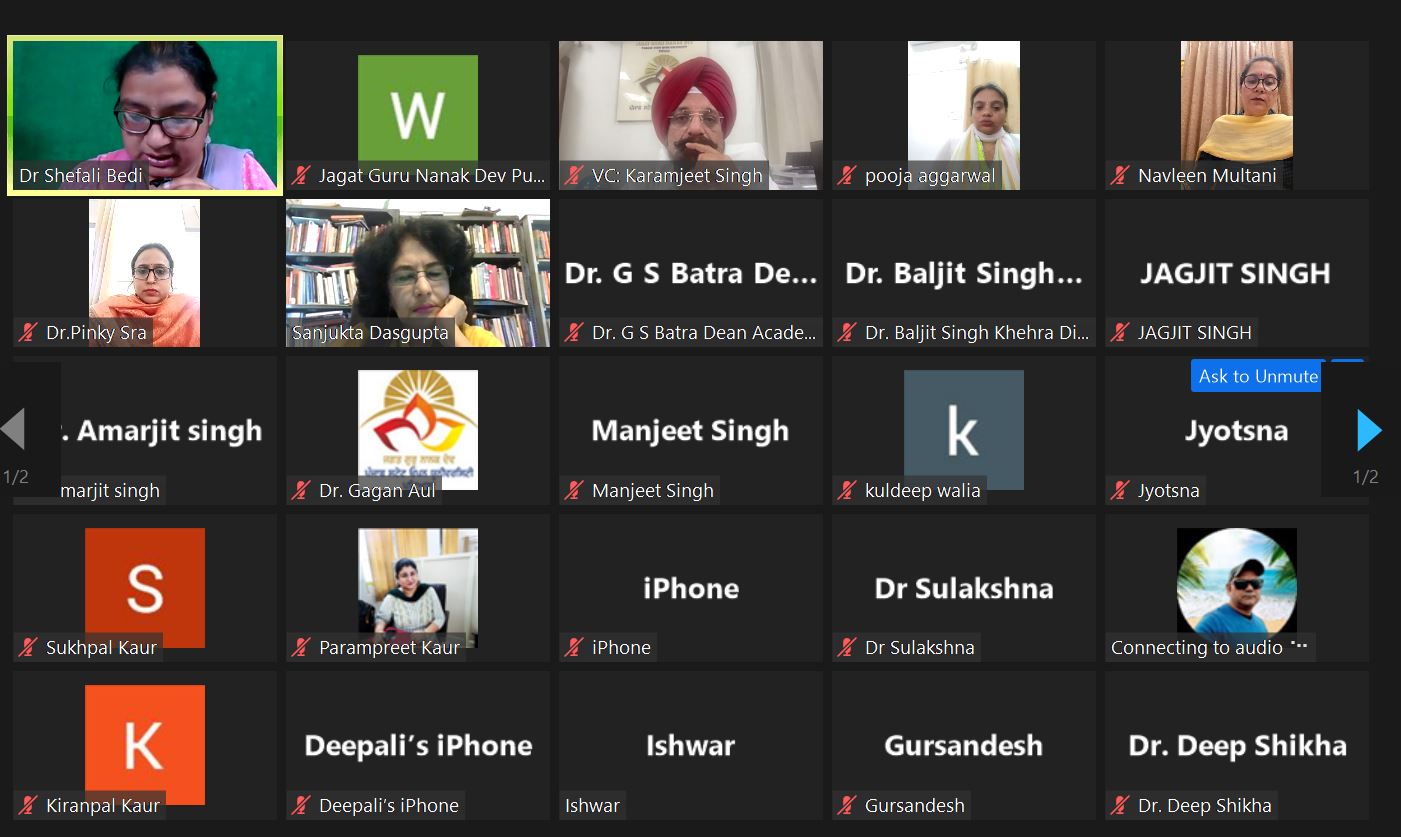This screenshot has width=1401, height=837.
Task: Click muted mic icon of Gursandesh
Action: [847, 805]
